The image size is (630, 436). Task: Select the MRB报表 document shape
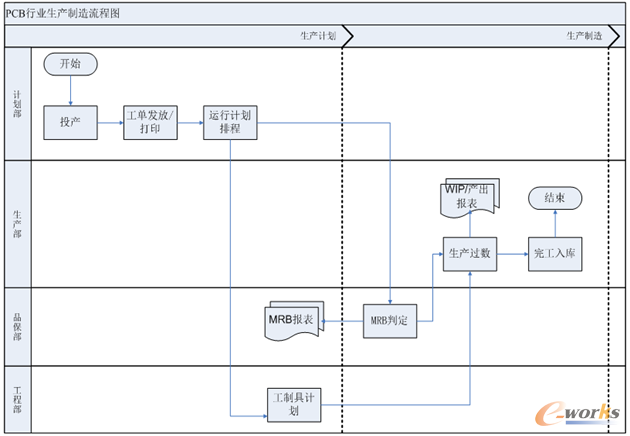(x=291, y=320)
